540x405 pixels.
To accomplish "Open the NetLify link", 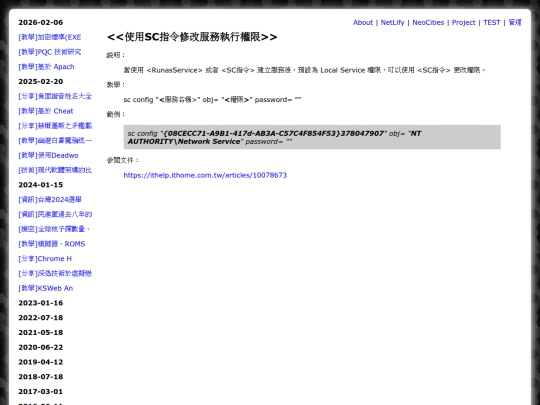I will click(x=392, y=23).
